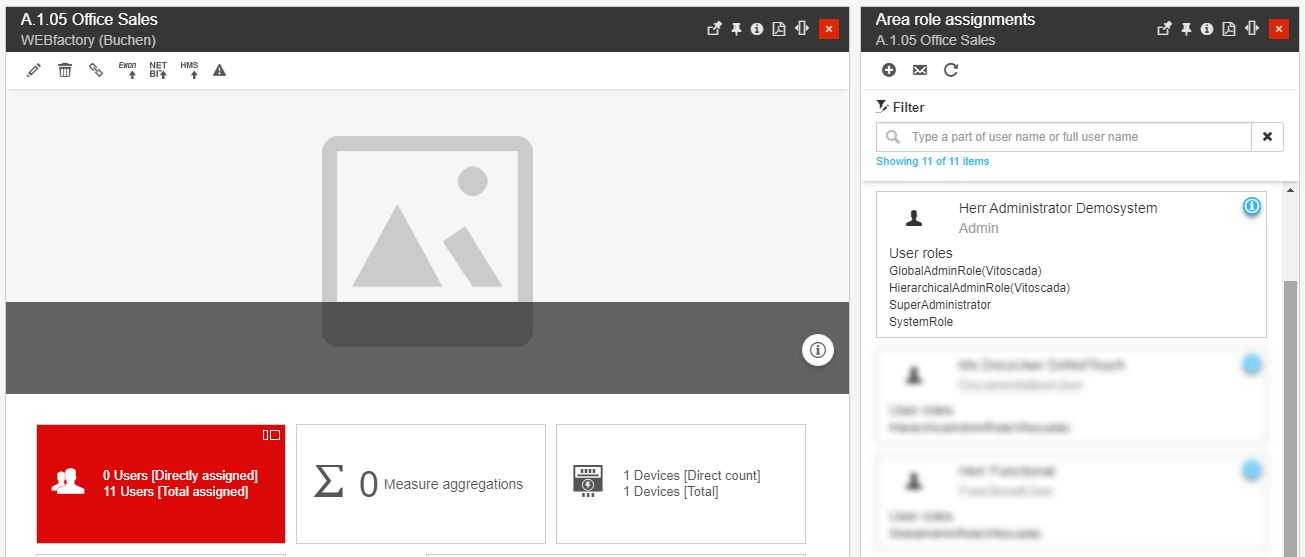Toggle width of the Office Sales panel
The width and height of the screenshot is (1305, 557).
click(802, 29)
